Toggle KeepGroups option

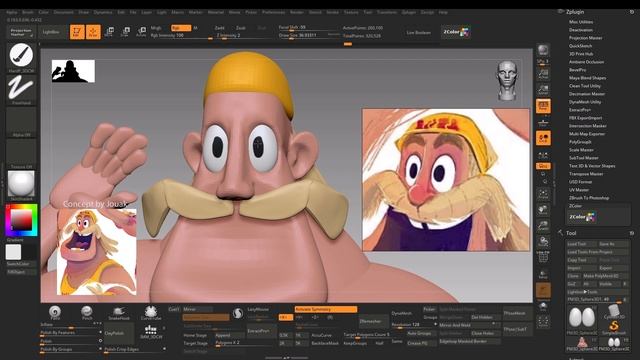tap(355, 343)
